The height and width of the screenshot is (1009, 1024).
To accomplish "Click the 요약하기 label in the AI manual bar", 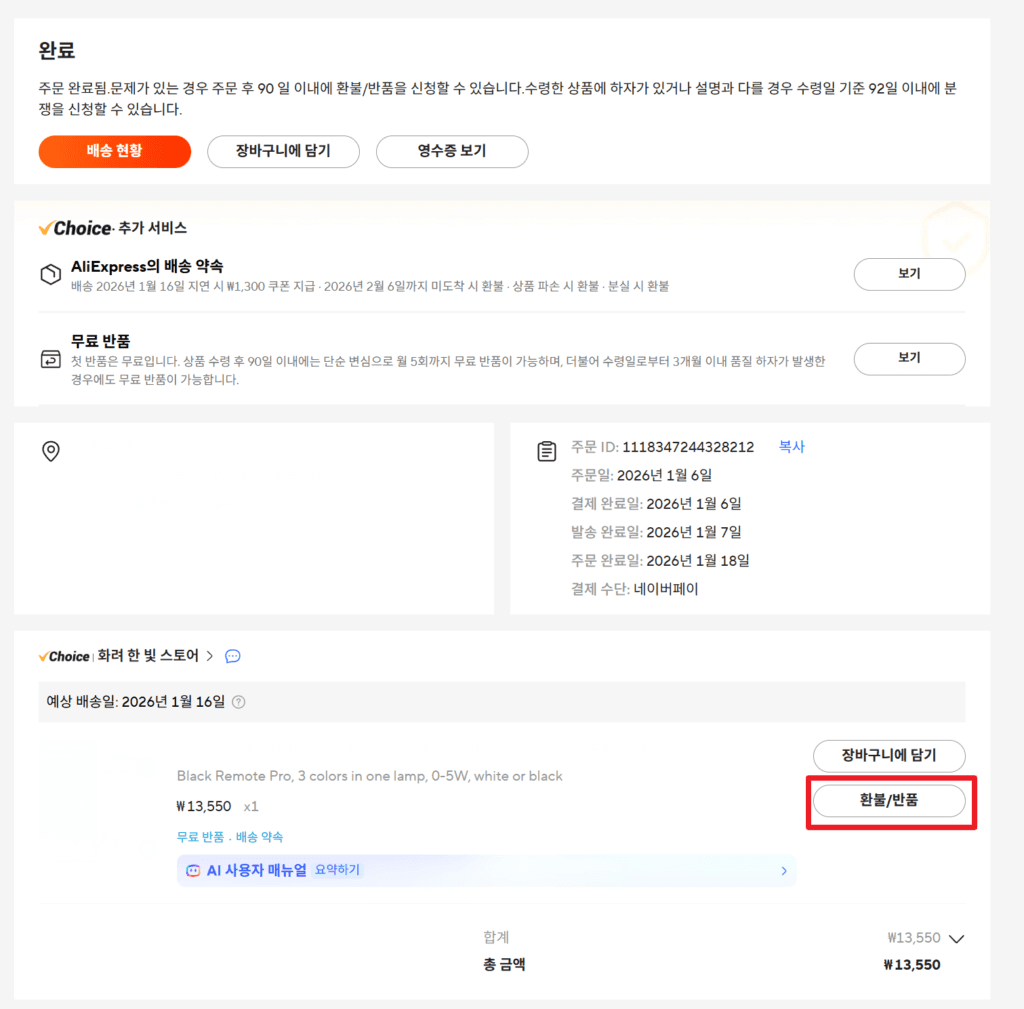I will click(x=337, y=871).
